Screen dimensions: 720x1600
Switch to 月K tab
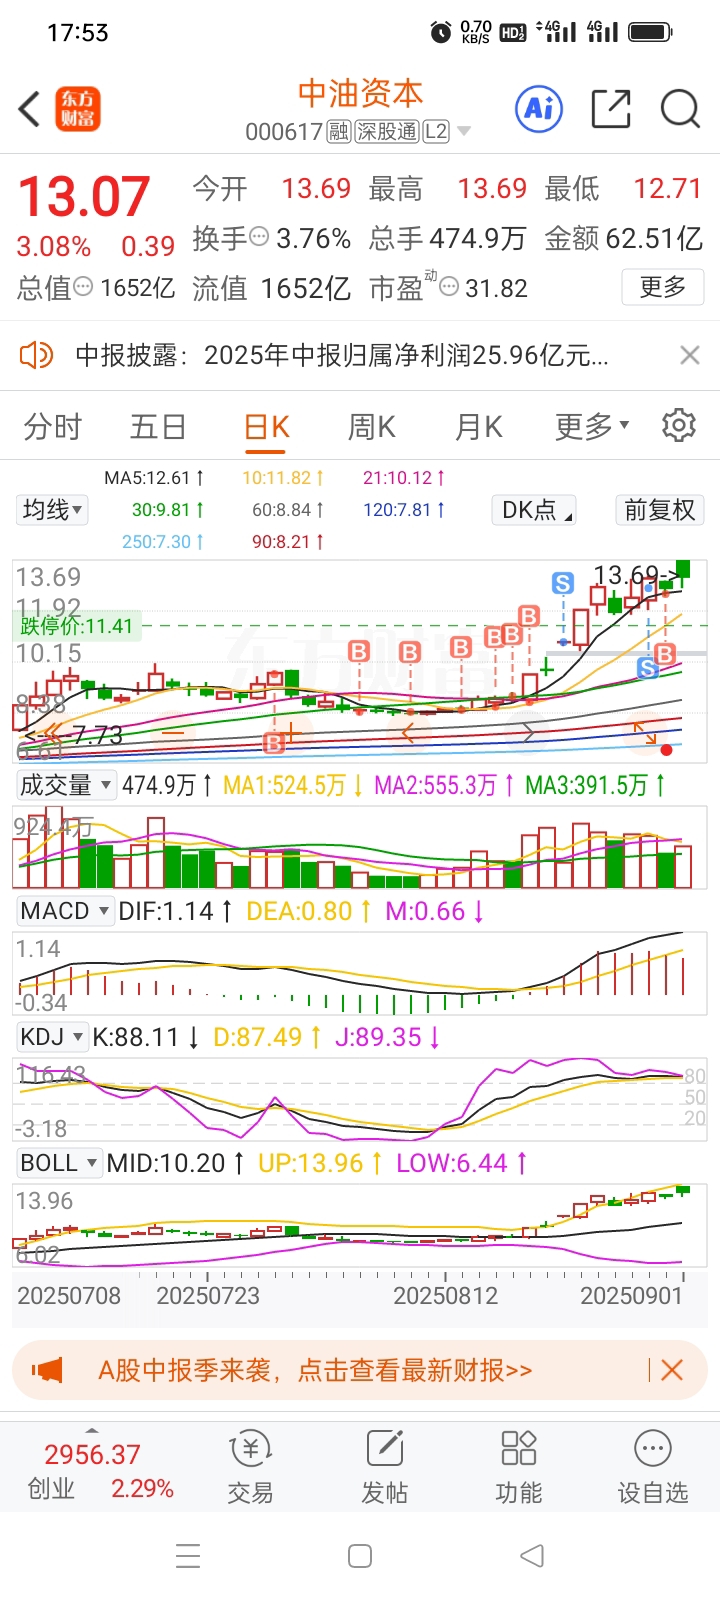tap(479, 427)
